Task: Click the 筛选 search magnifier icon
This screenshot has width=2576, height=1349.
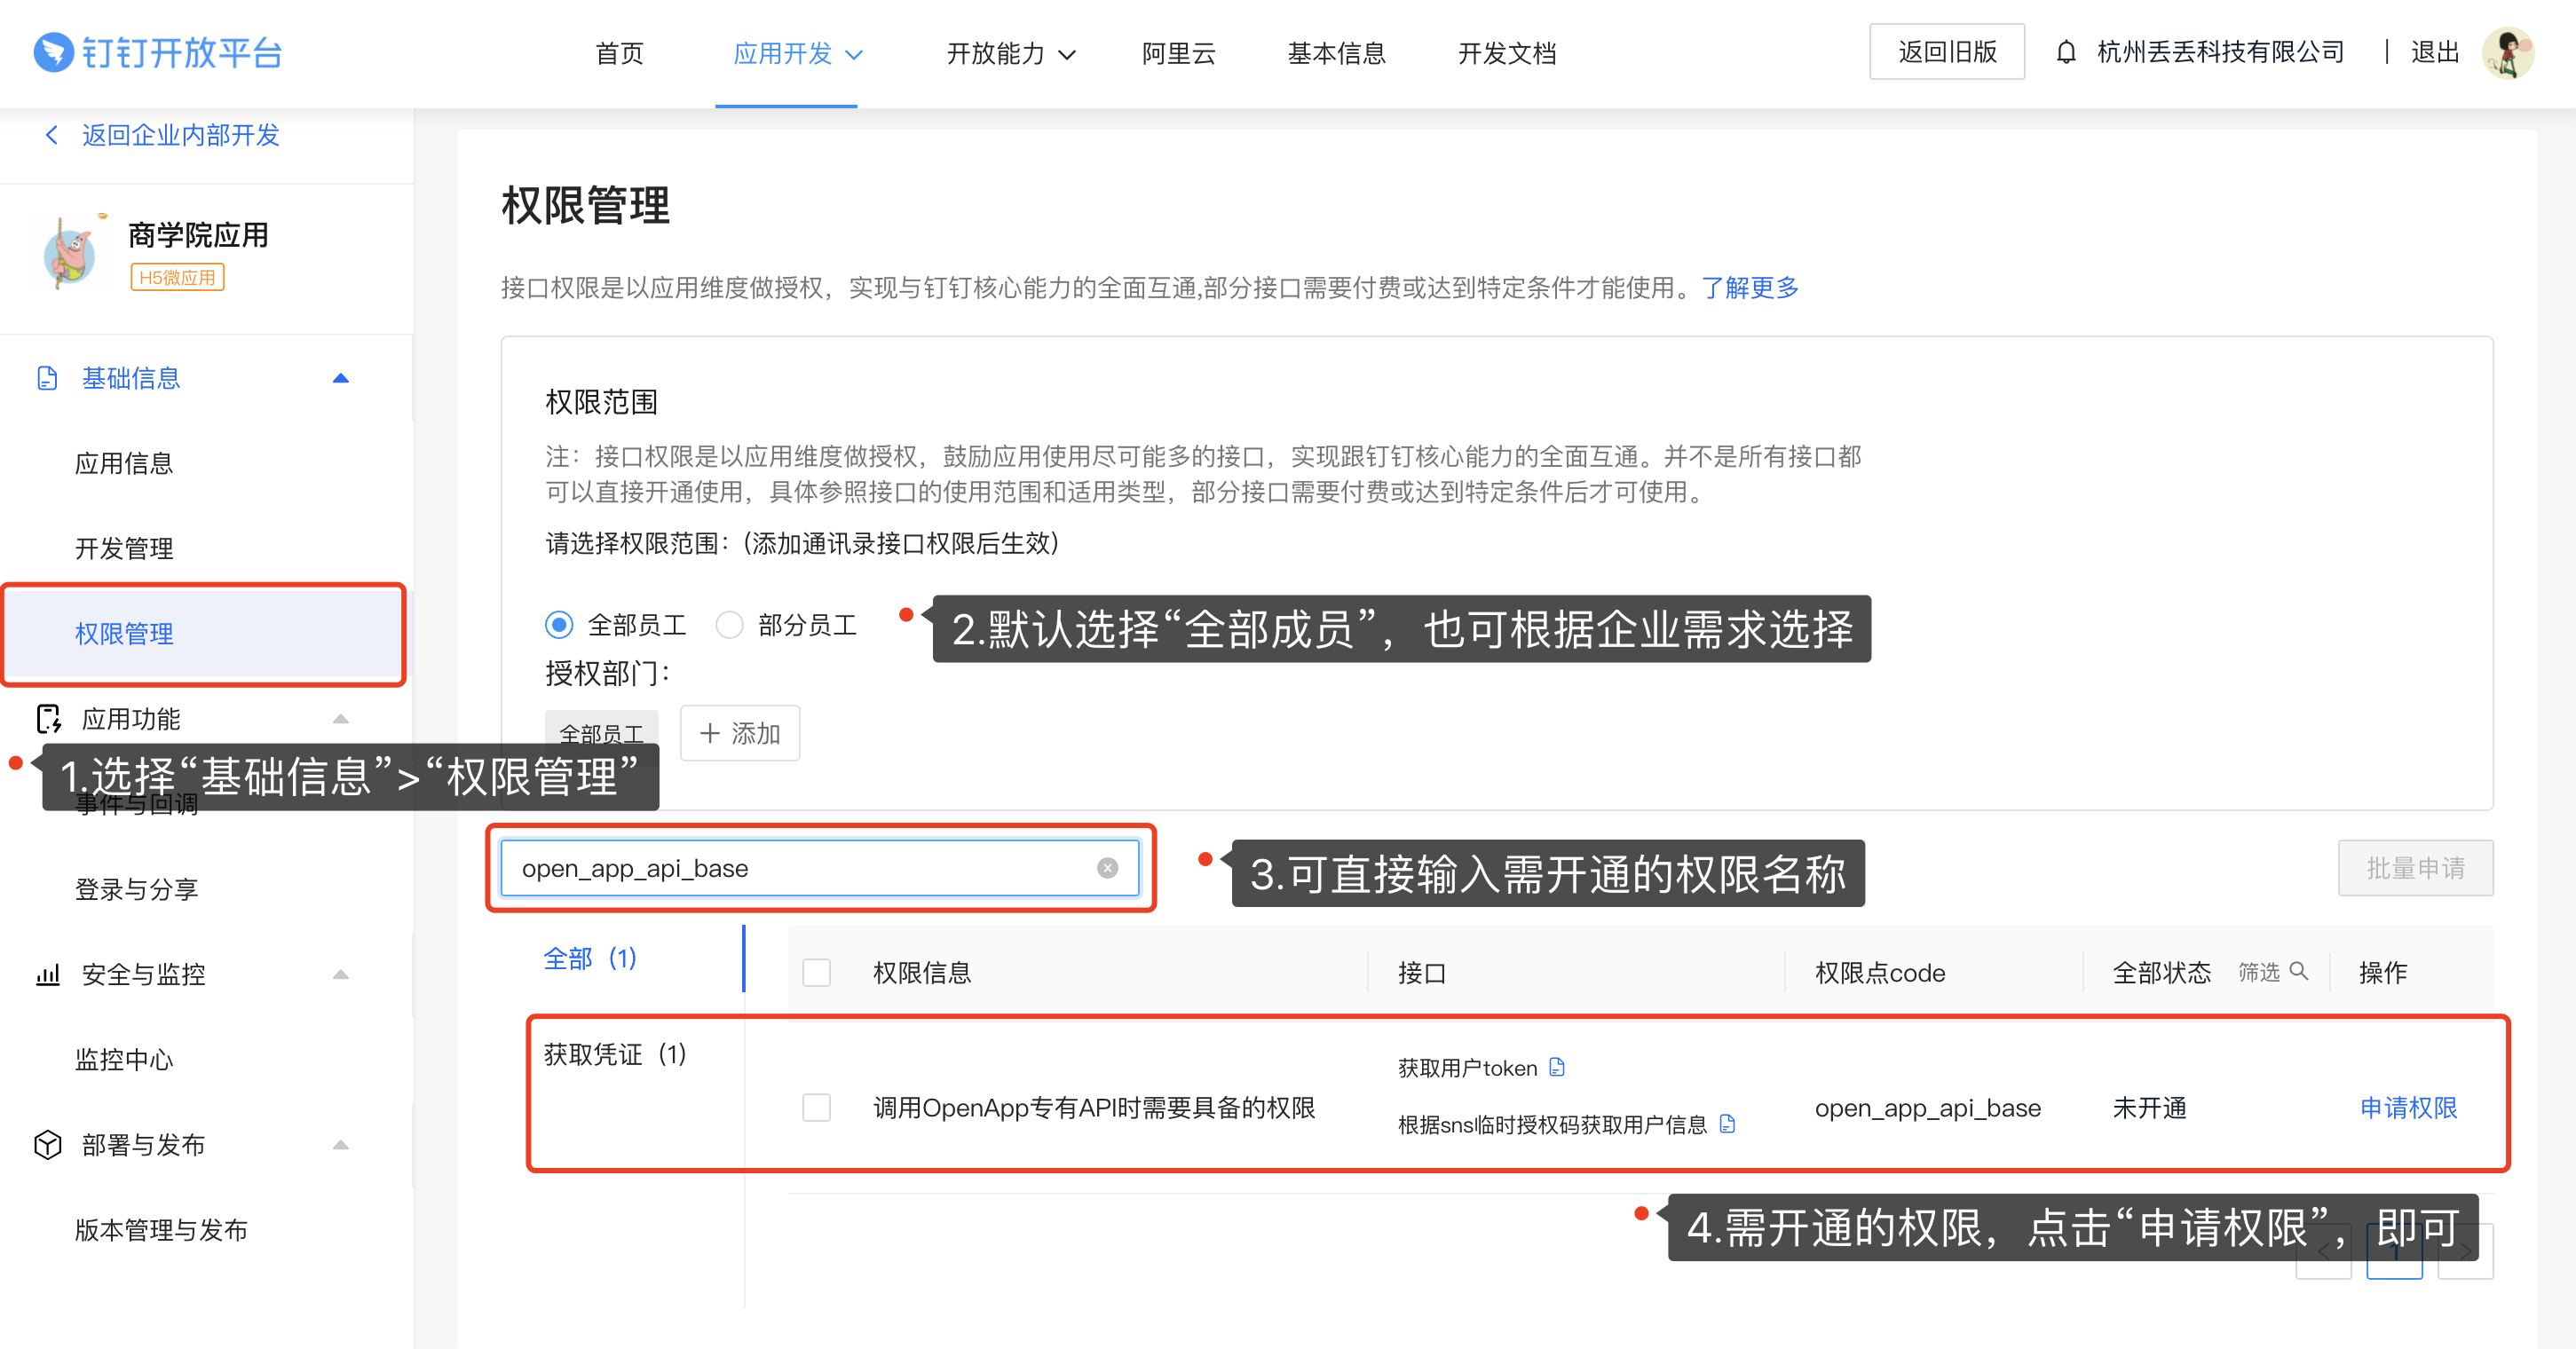Action: [x=2298, y=971]
